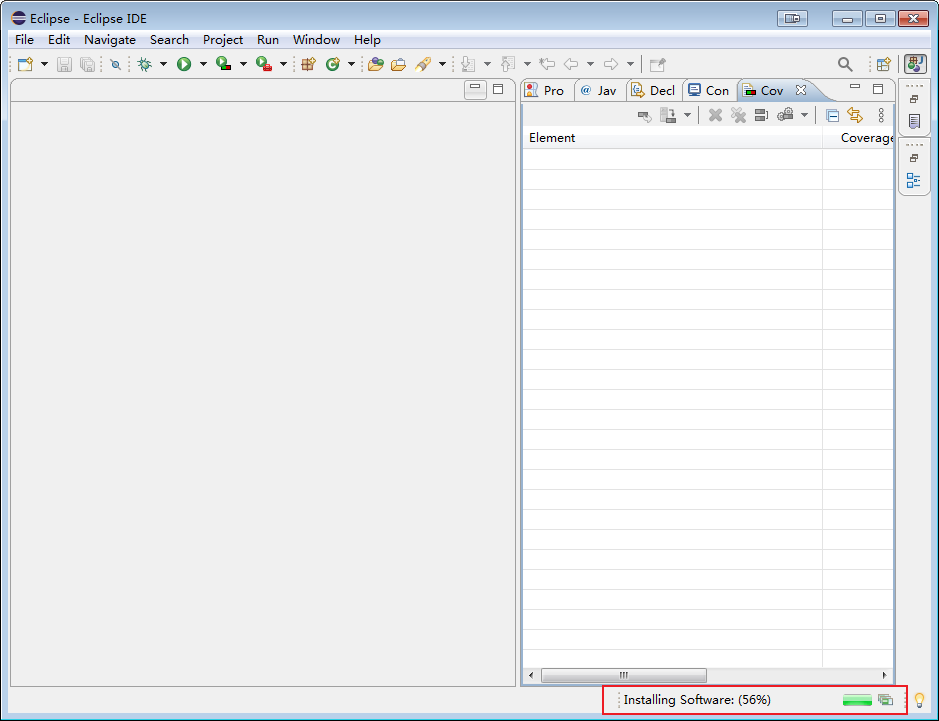
Task: Switch to the Jav (Javadoc) tab
Action: click(x=599, y=90)
